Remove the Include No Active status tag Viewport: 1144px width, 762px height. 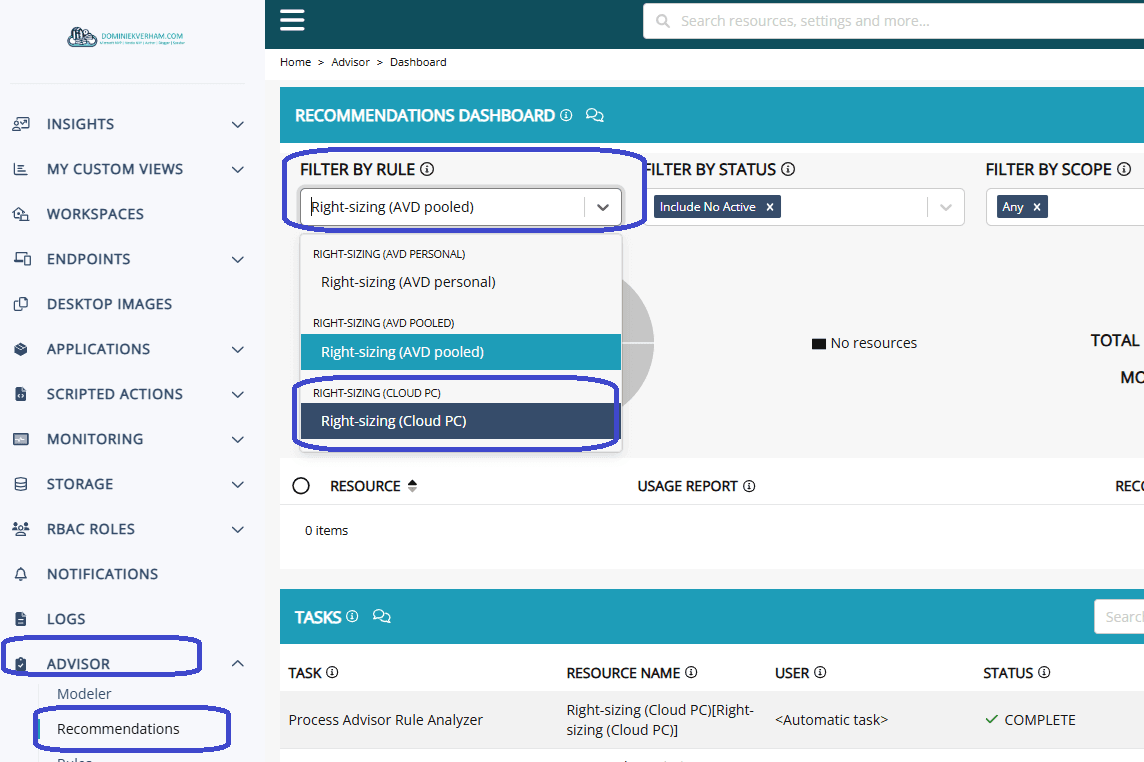point(769,207)
